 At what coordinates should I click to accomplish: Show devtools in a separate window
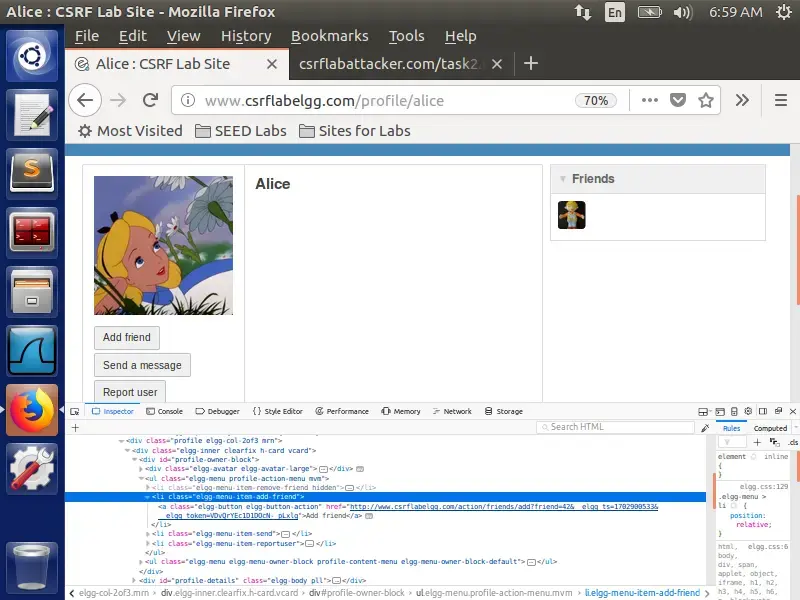pyautogui.click(x=778, y=411)
